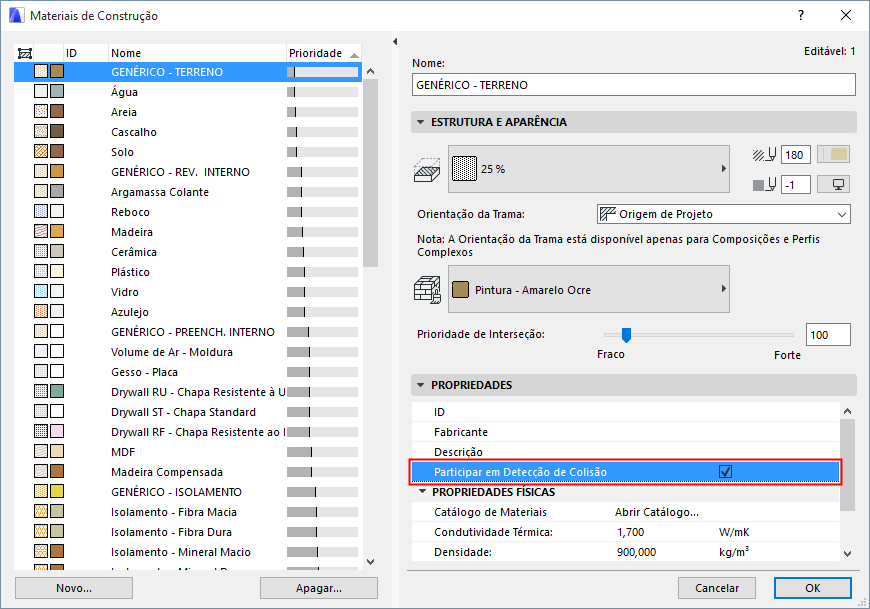This screenshot has height=609, width=870.
Task: Click the Cancelar button
Action: click(x=717, y=588)
